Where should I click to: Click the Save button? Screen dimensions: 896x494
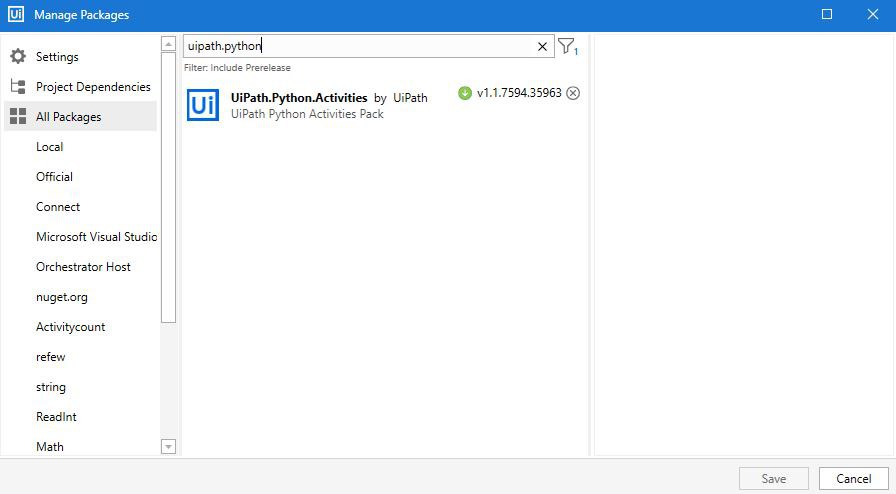tap(774, 479)
